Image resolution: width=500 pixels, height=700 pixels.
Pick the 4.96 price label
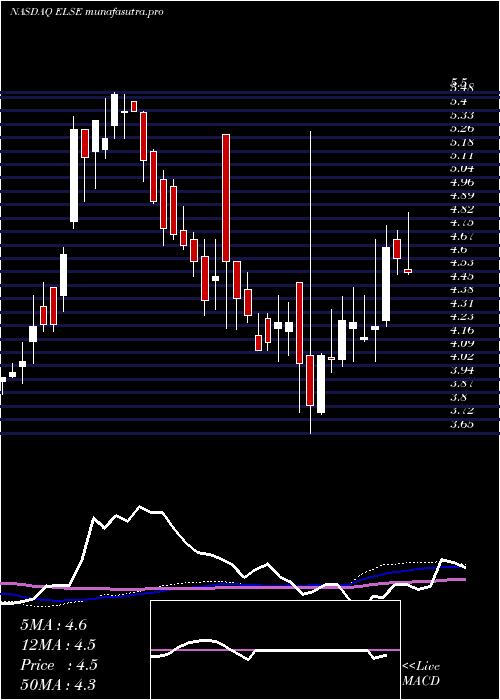click(x=462, y=182)
